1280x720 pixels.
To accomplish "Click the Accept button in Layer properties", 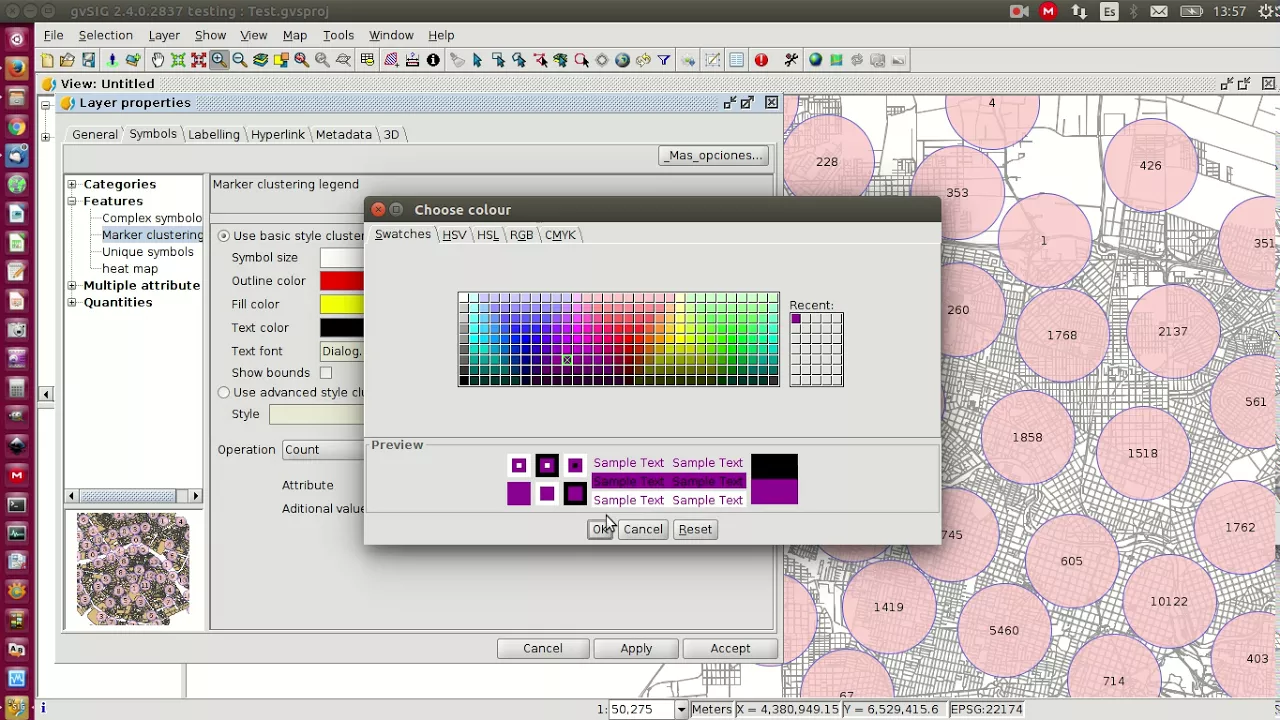I will pyautogui.click(x=730, y=648).
